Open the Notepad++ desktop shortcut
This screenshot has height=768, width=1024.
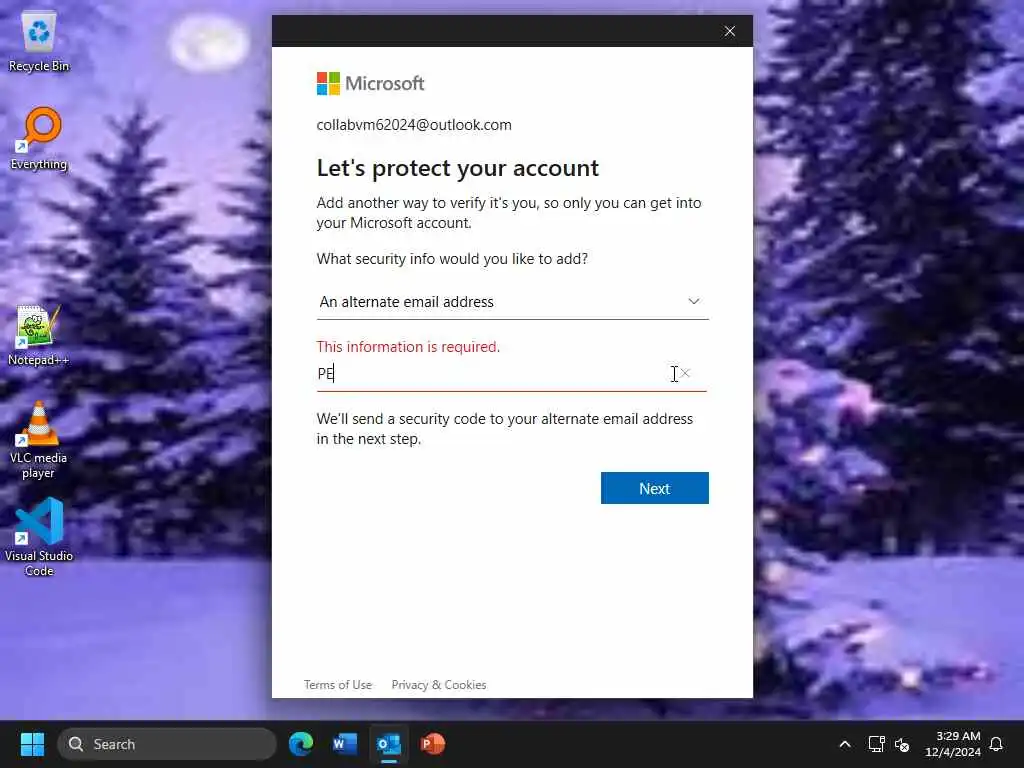pos(39,335)
